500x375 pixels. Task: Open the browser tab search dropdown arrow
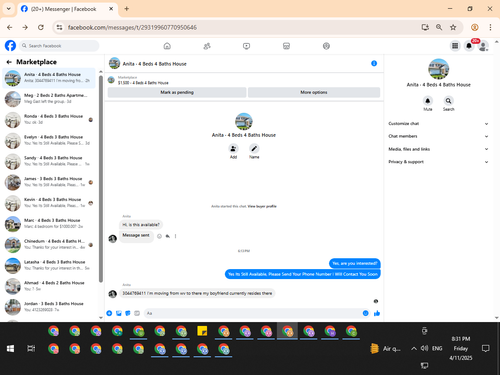click(9, 9)
